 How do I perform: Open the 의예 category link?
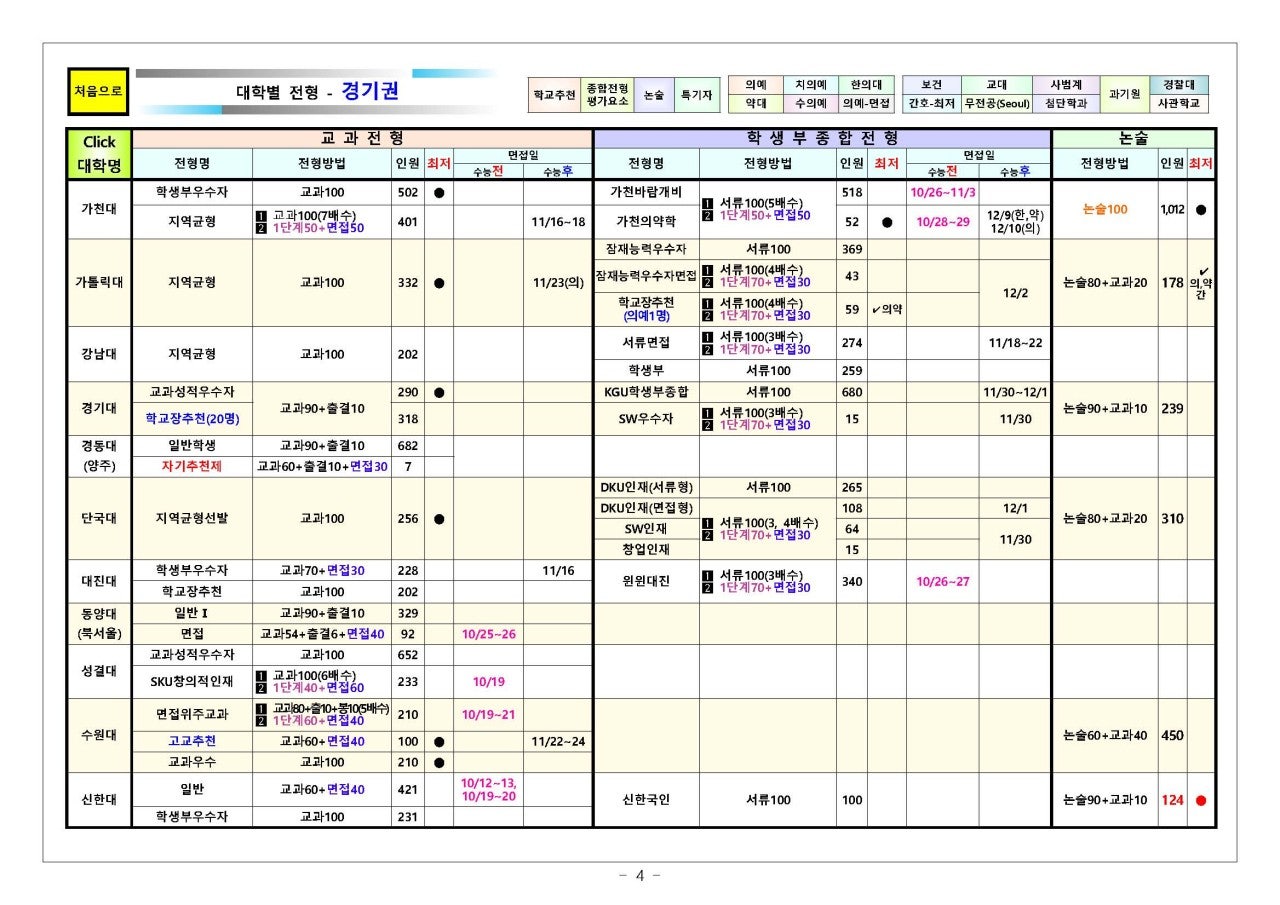coord(756,85)
